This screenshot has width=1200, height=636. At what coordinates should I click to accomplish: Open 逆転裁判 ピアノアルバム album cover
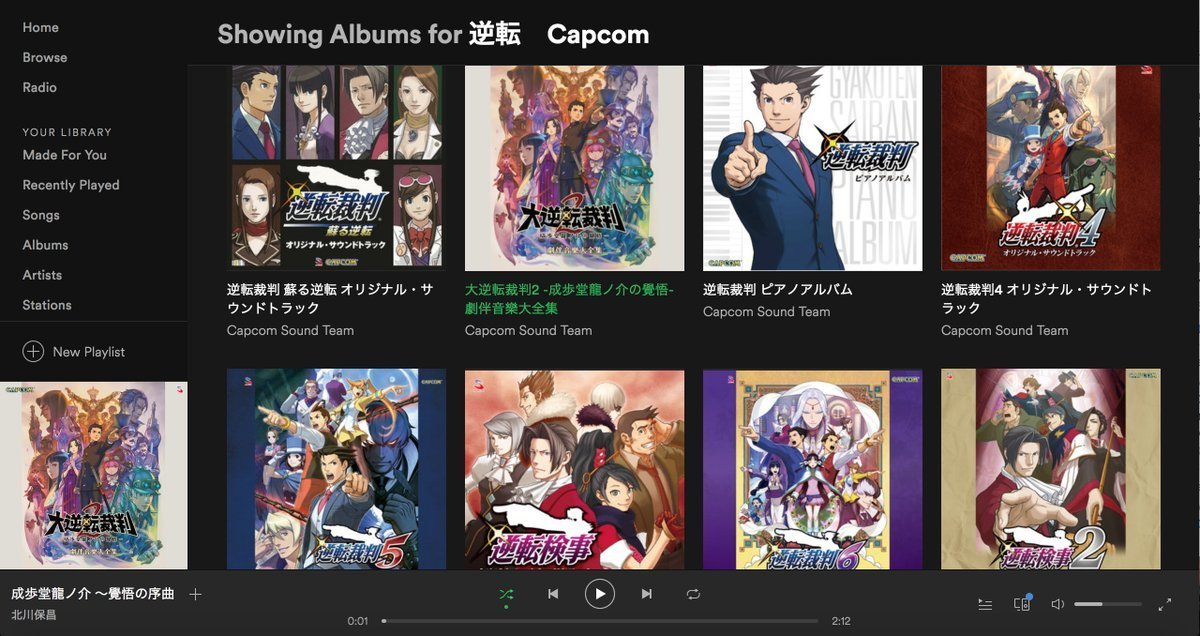pyautogui.click(x=812, y=168)
